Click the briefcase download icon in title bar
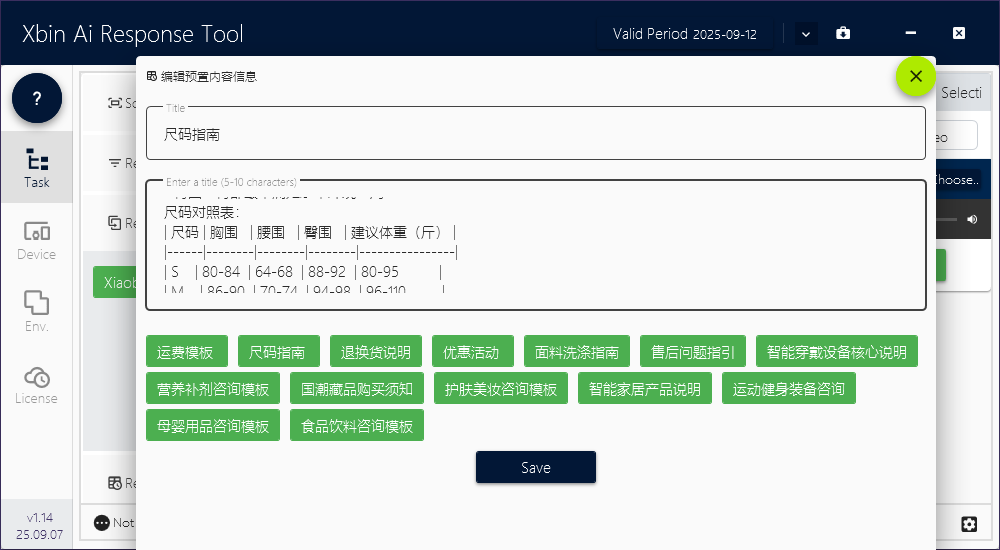 click(843, 33)
